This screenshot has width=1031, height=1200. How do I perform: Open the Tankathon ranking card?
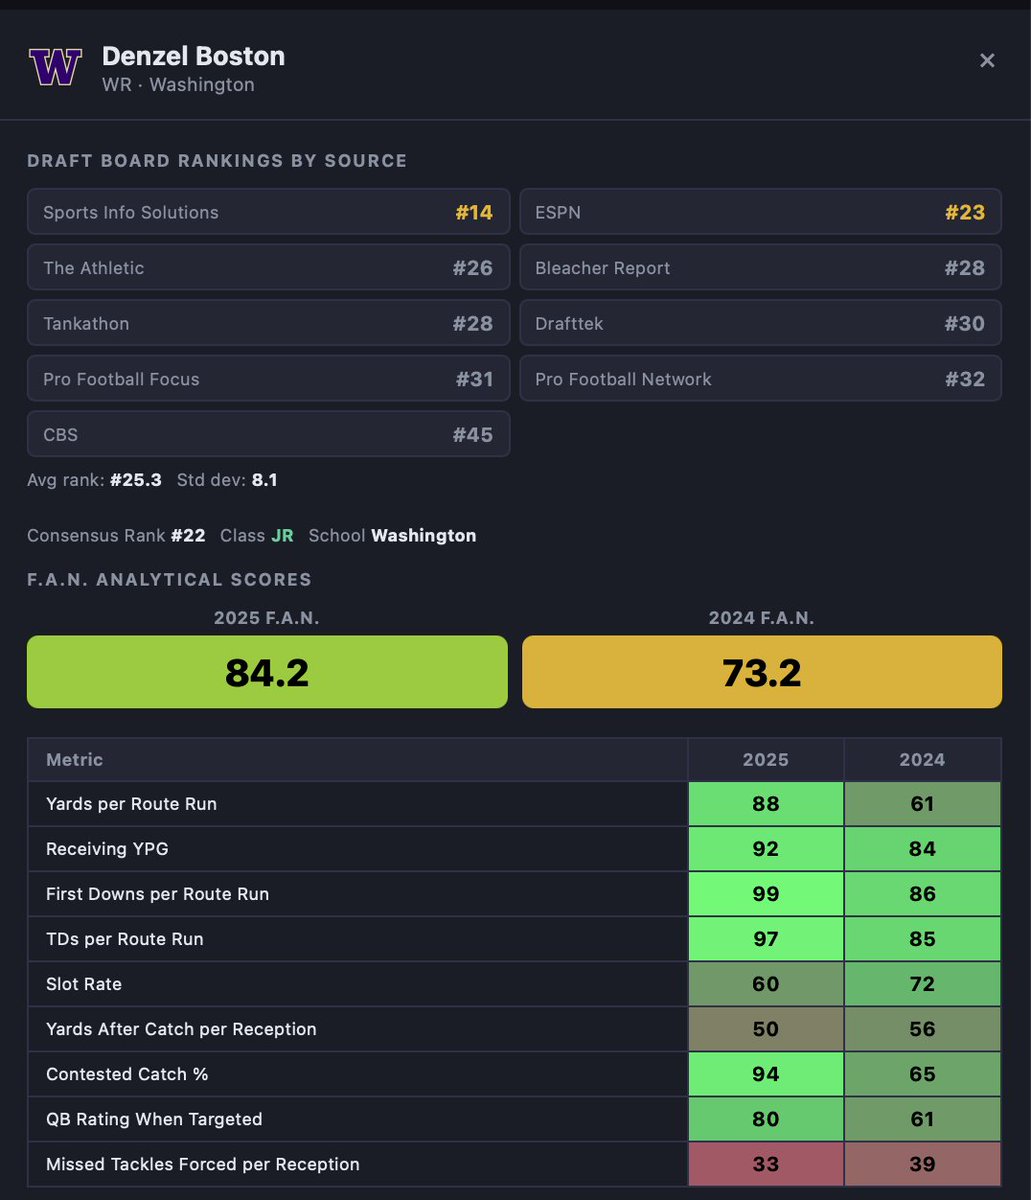(x=268, y=323)
